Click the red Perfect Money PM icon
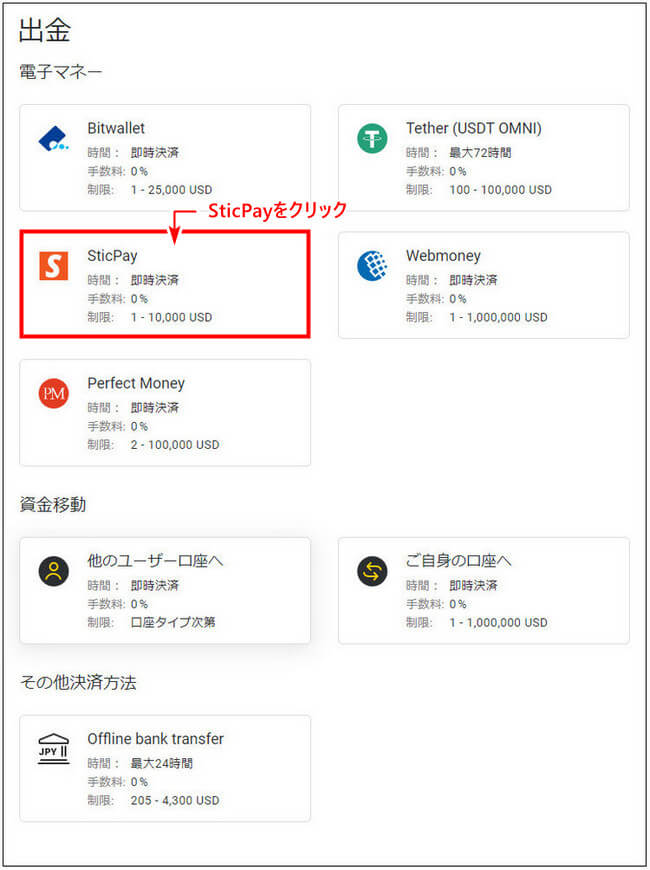 pyautogui.click(x=54, y=393)
